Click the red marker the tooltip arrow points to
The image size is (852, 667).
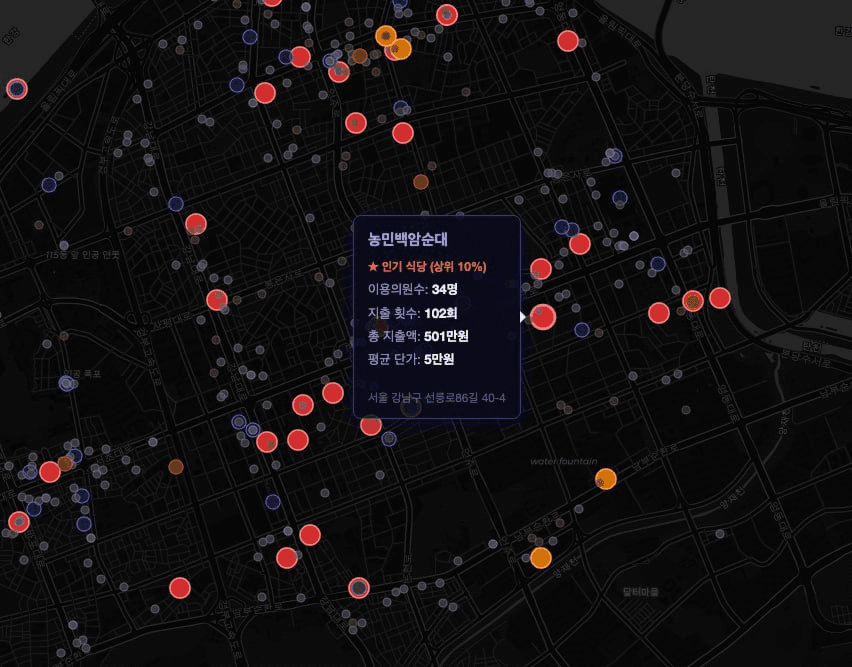point(543,317)
